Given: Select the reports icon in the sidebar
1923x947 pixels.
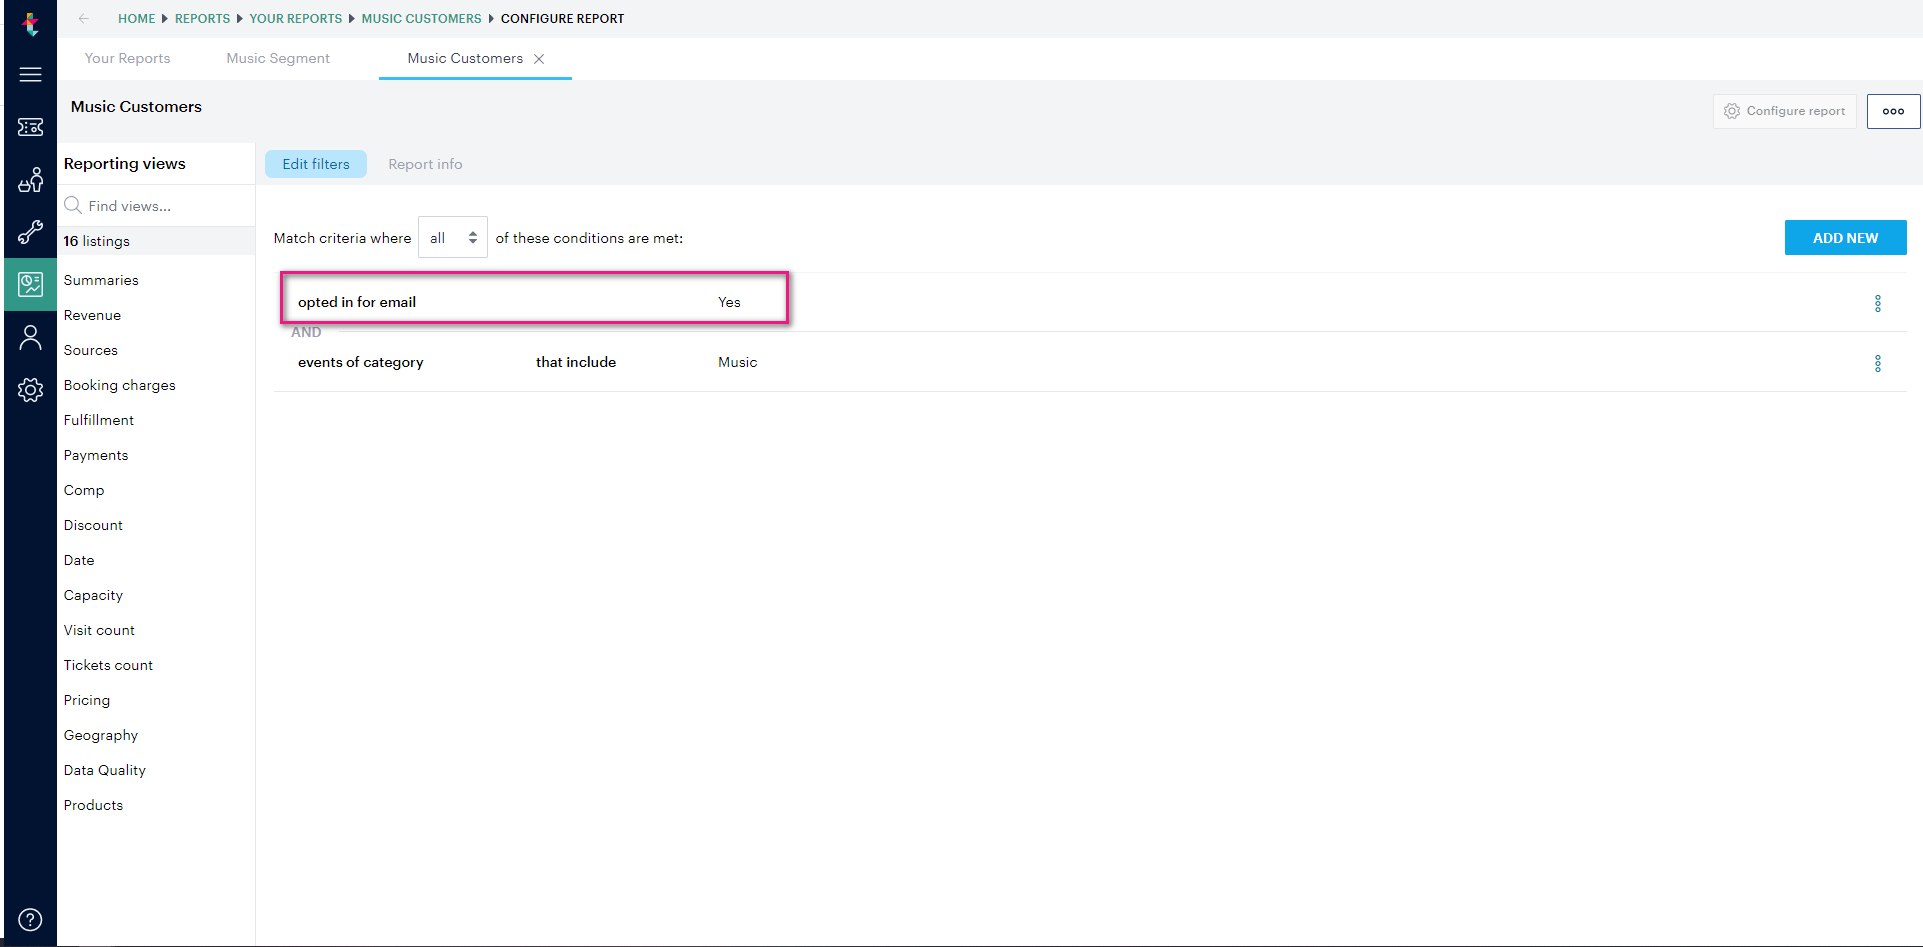Looking at the screenshot, I should (30, 284).
